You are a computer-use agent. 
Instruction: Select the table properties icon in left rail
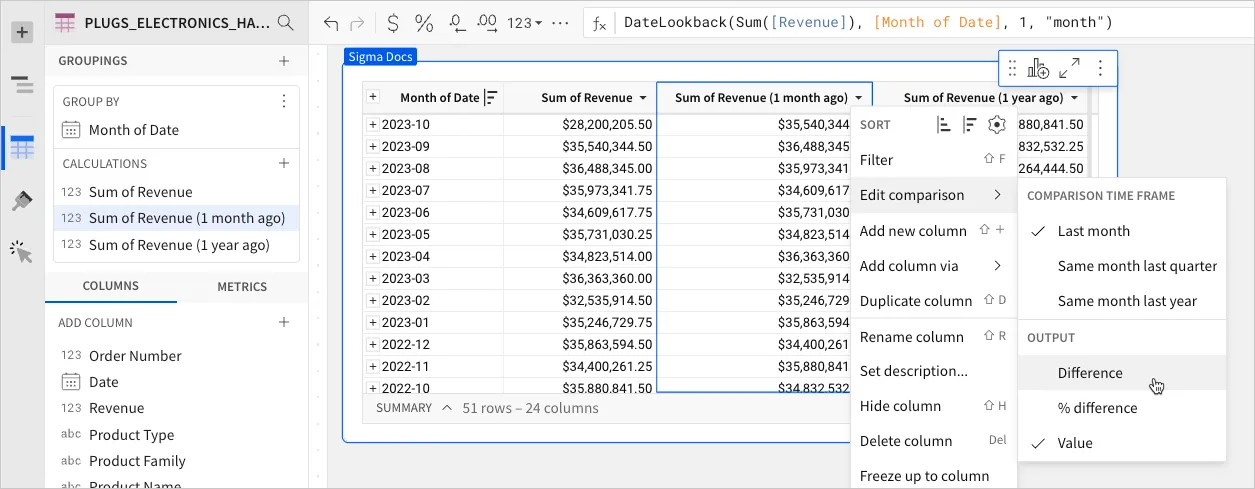point(22,149)
